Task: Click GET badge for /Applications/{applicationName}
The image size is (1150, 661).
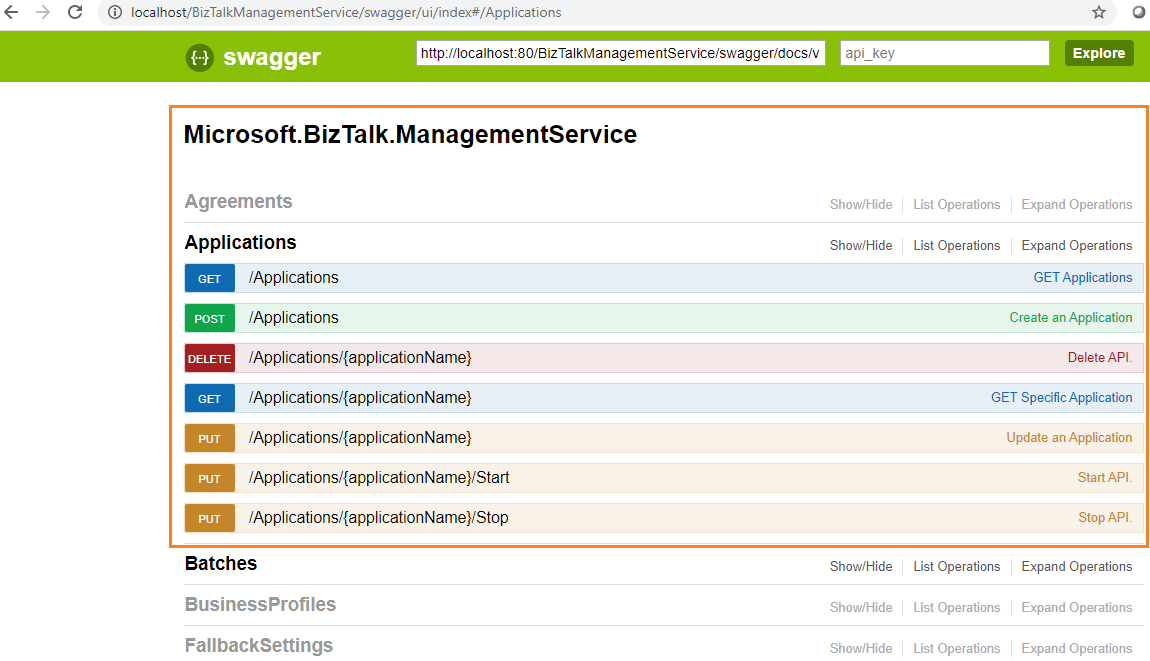Action: tap(210, 398)
